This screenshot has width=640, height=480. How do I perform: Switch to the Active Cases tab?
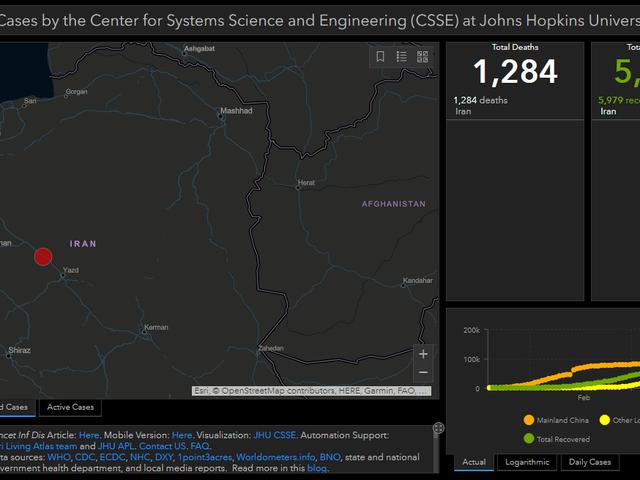[x=70, y=407]
